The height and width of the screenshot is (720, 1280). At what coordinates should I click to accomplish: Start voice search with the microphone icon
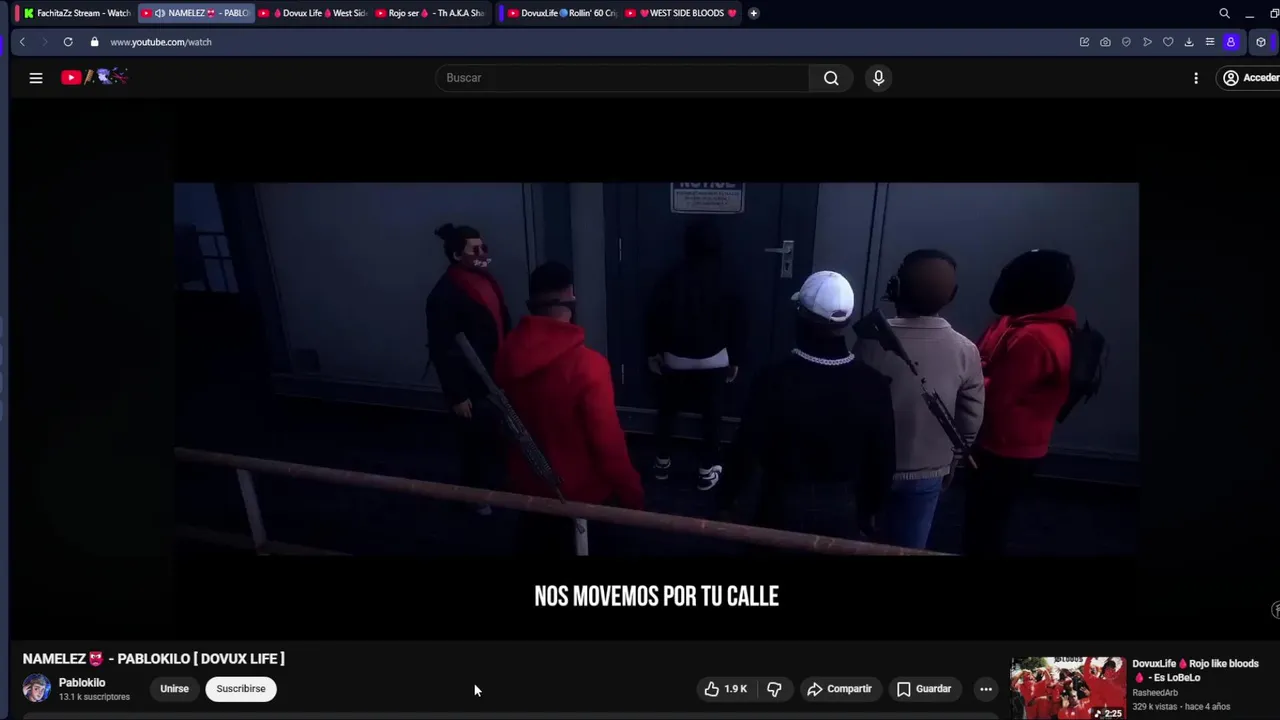pos(878,78)
